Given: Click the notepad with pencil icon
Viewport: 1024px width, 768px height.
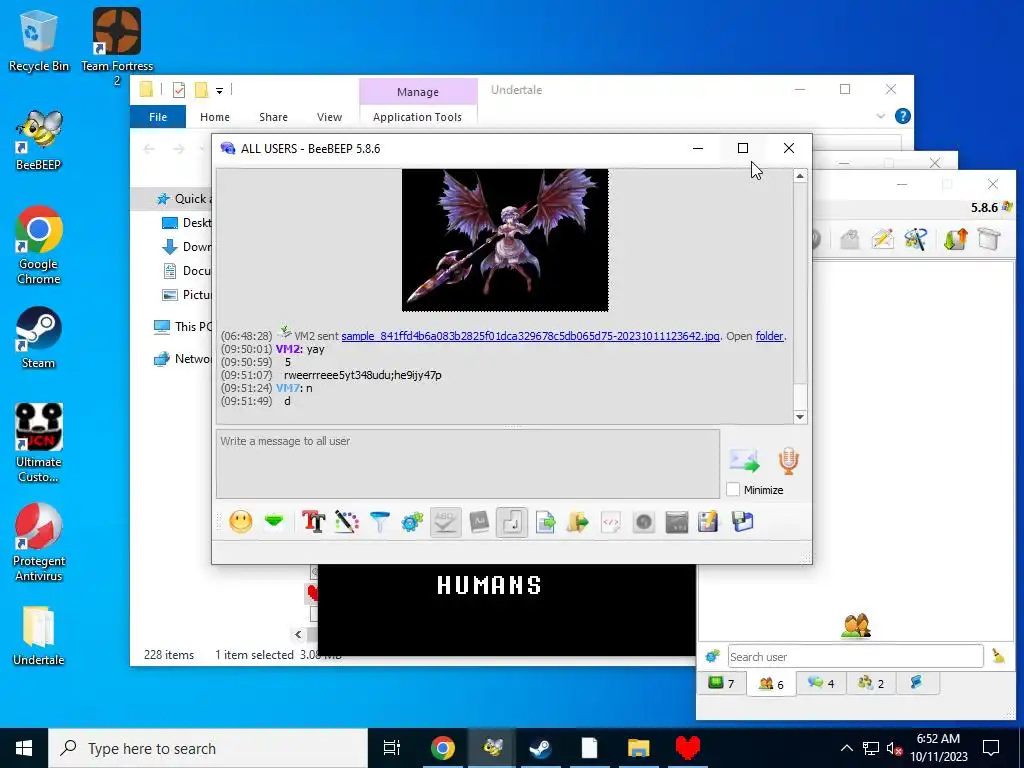Looking at the screenshot, I should pyautogui.click(x=708, y=522).
